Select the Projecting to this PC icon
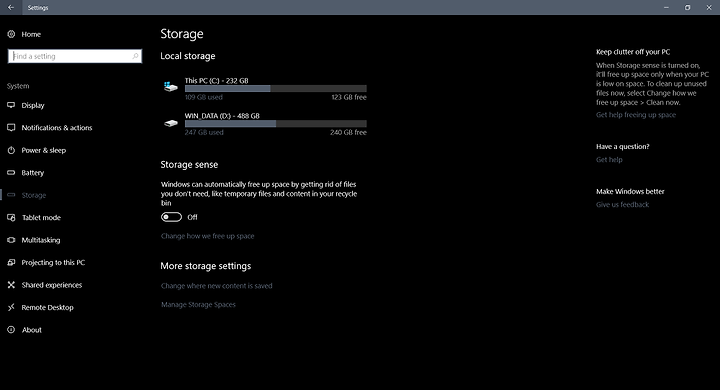The image size is (720, 390). 11,262
